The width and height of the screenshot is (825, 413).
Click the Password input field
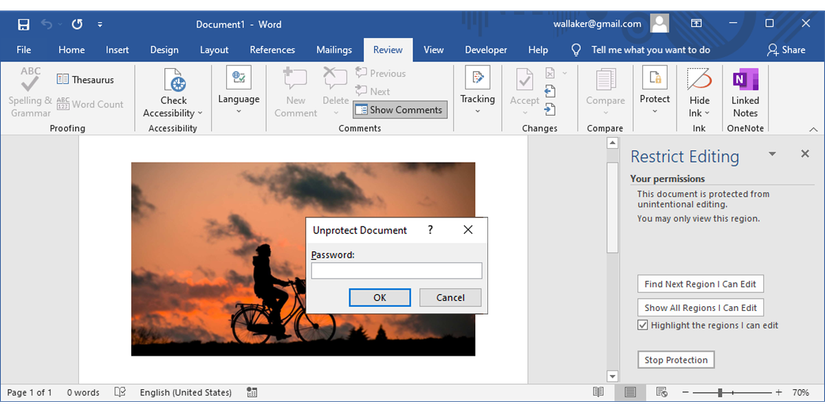pos(396,271)
